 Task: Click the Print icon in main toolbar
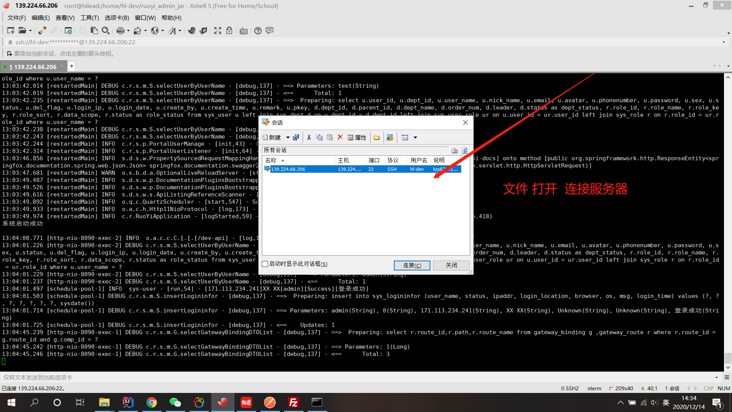(x=120, y=30)
